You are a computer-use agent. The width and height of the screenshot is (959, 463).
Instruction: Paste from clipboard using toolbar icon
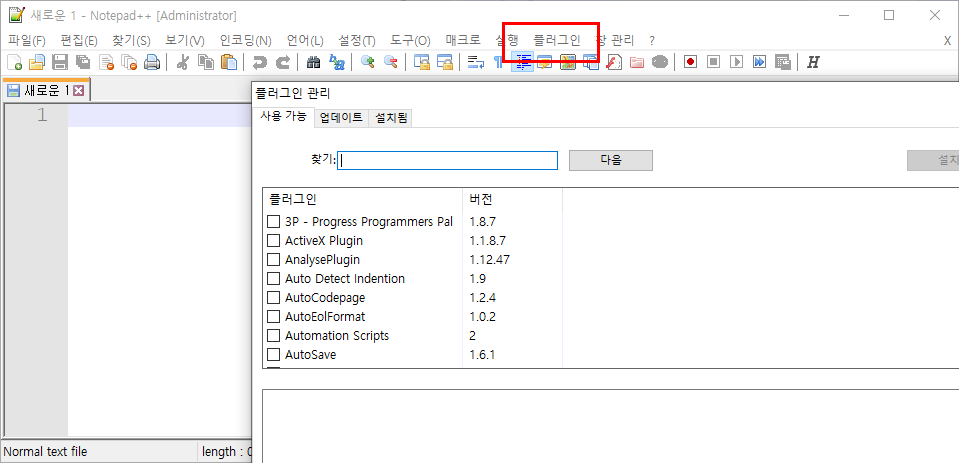coord(228,62)
